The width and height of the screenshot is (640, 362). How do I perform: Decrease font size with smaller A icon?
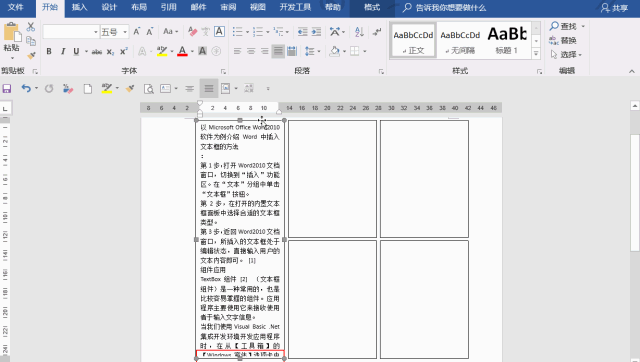coord(150,31)
